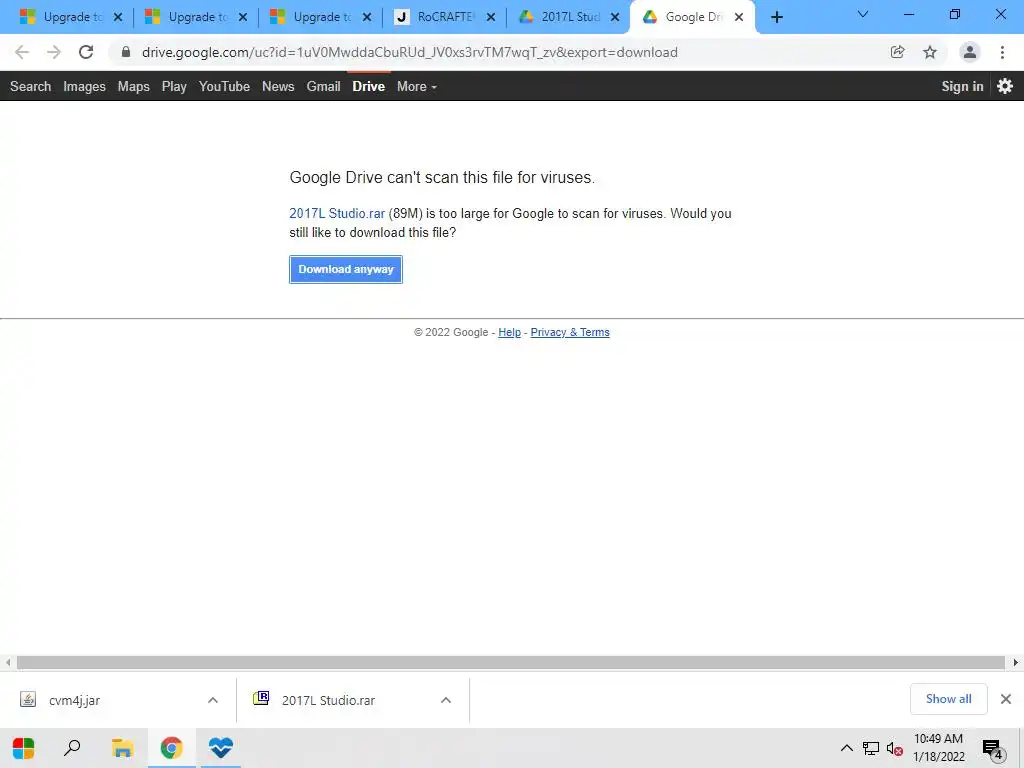Bookmark this page with the star icon
Viewport: 1024px width, 768px height.
tap(930, 52)
